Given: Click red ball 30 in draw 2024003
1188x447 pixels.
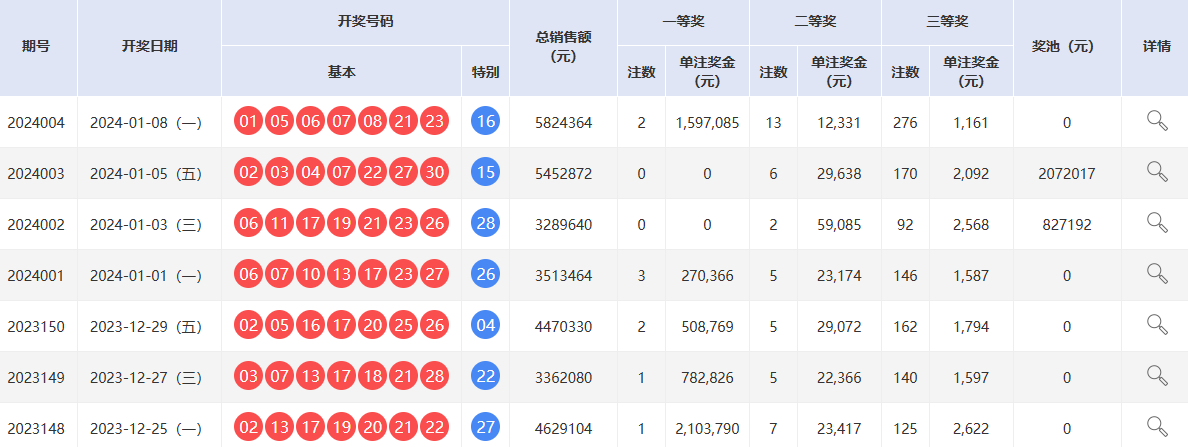Looking at the screenshot, I should [434, 173].
